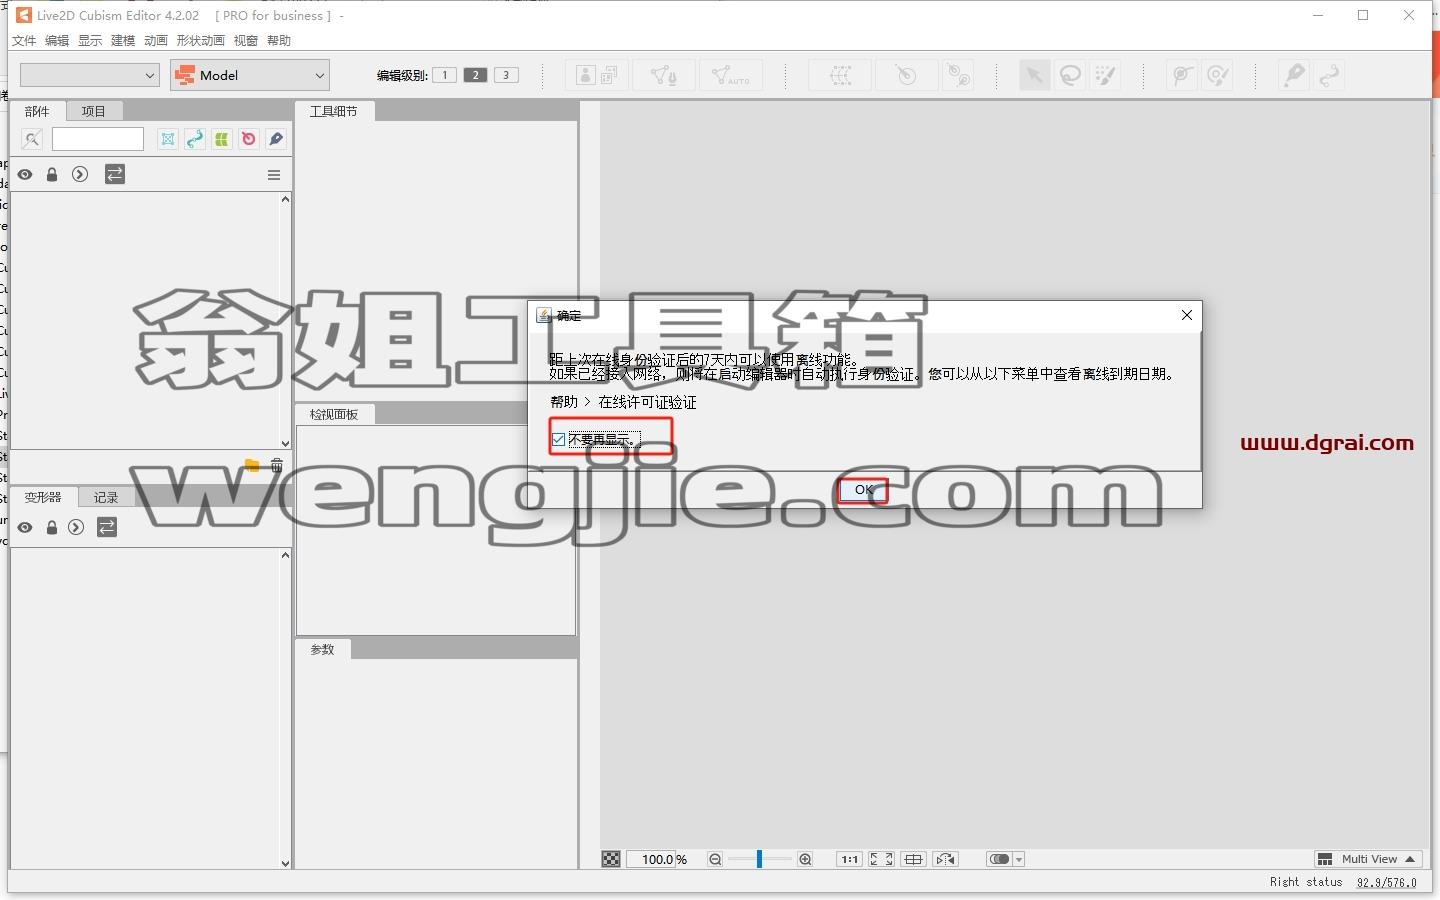Click the deform path filter icon in parts panel
This screenshot has width=1440, height=900.
pyautogui.click(x=195, y=139)
